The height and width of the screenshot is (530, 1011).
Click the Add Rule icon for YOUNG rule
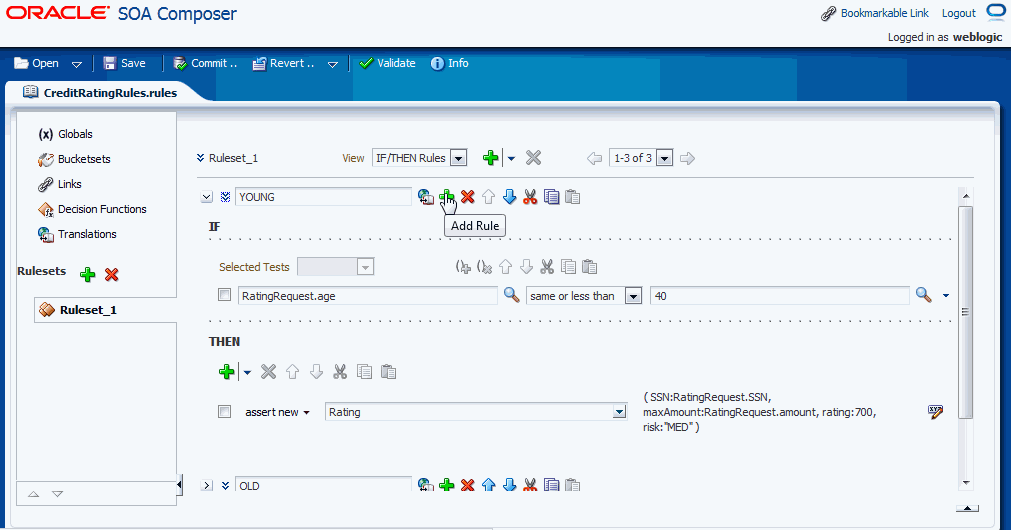tap(446, 197)
